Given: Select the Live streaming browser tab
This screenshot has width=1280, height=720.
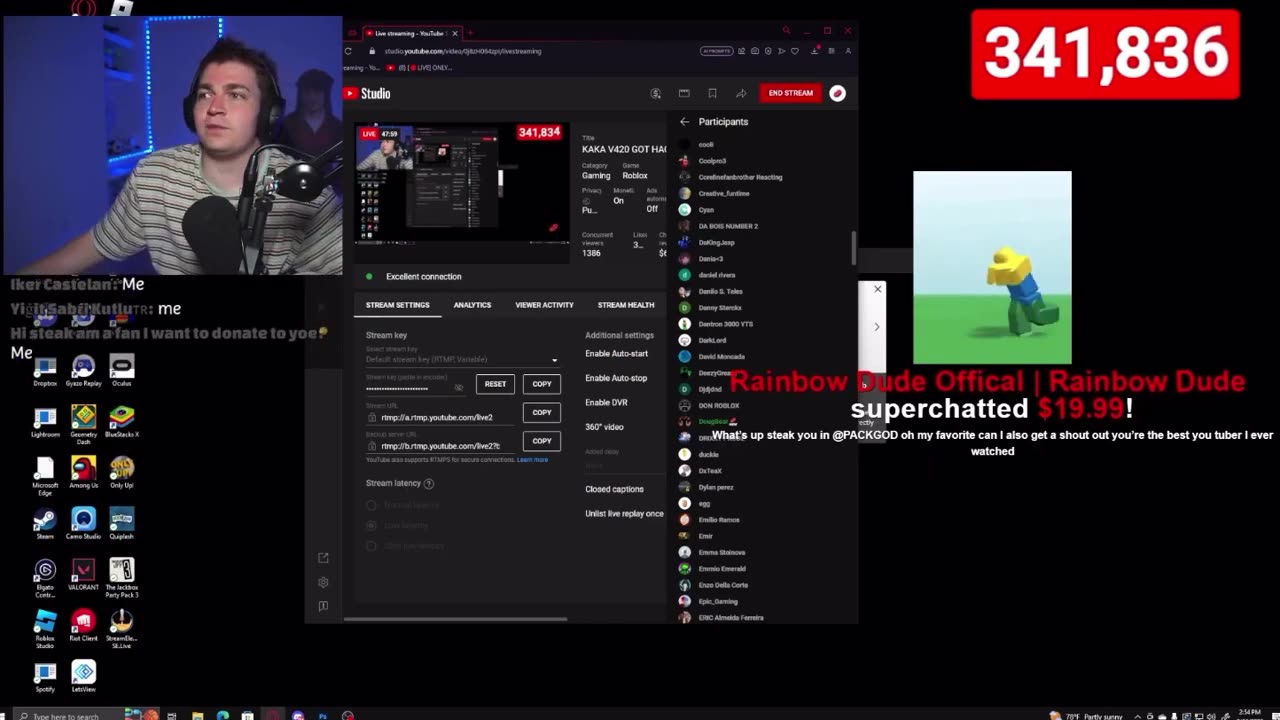Looking at the screenshot, I should [x=410, y=33].
